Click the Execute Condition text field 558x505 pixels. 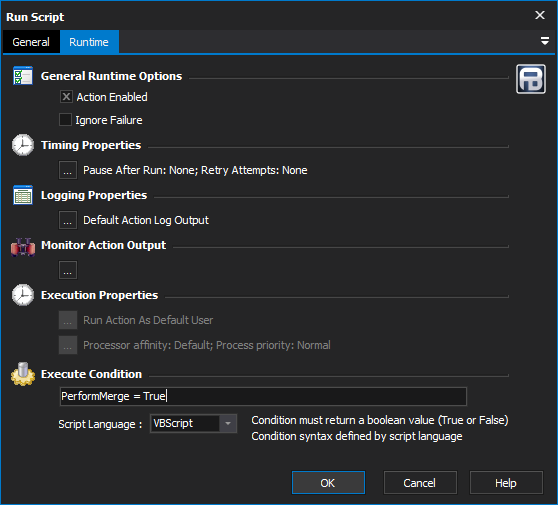tap(263, 396)
